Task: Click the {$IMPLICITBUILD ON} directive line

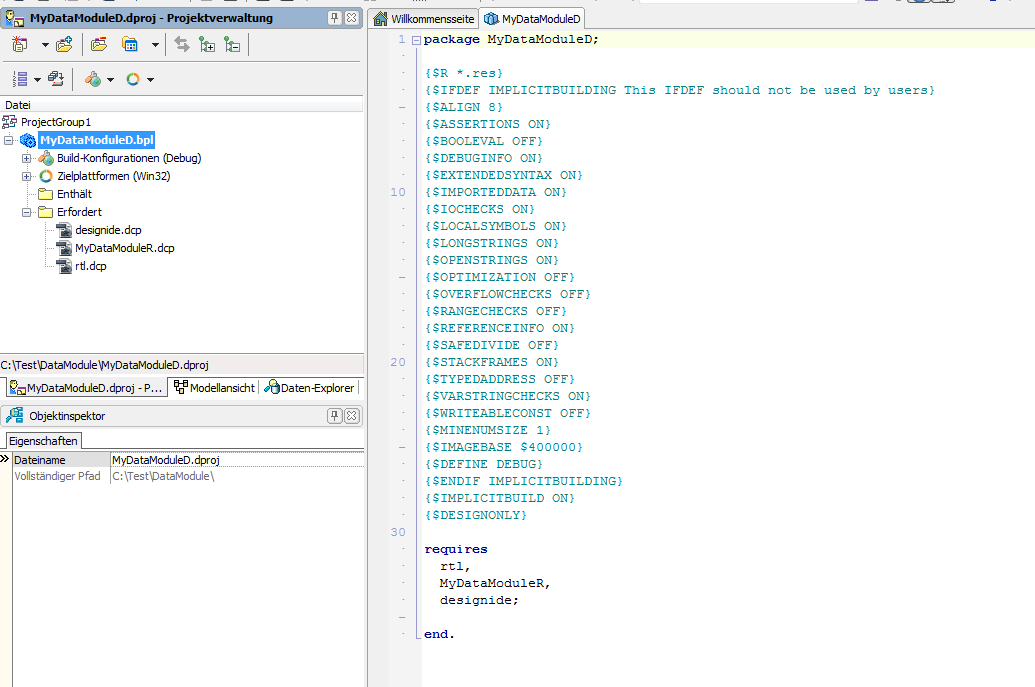Action: [x=500, y=498]
